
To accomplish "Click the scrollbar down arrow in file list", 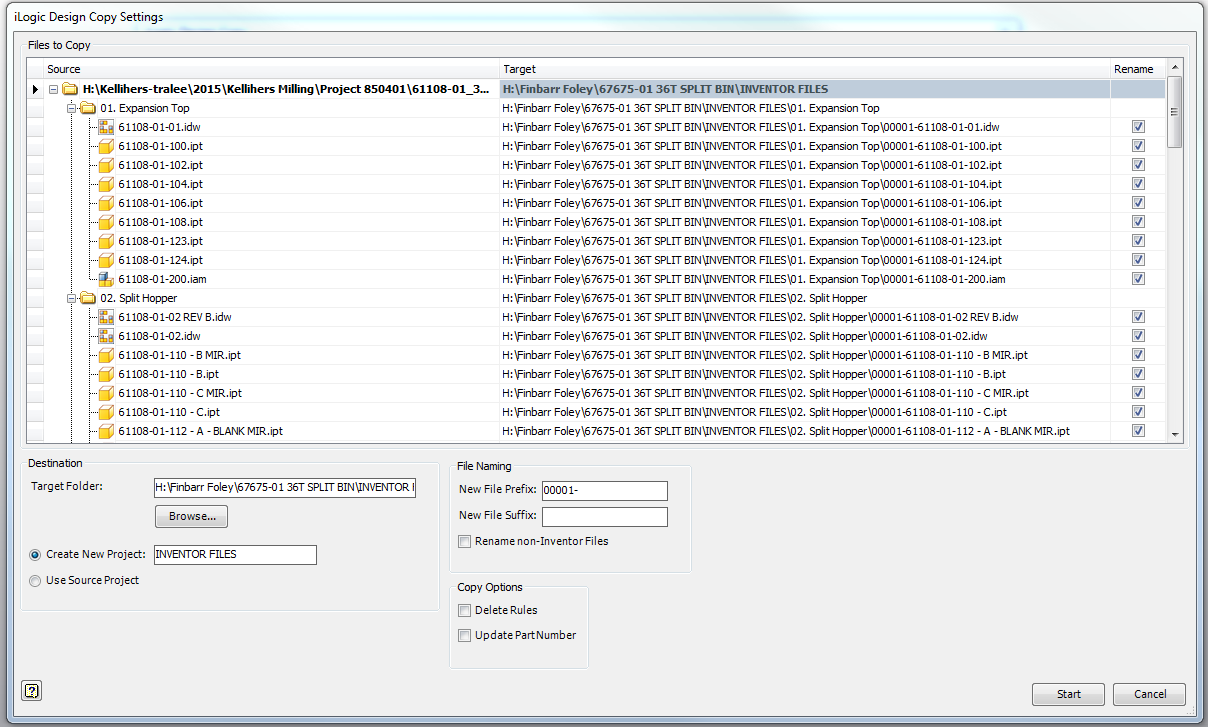I will click(1175, 435).
